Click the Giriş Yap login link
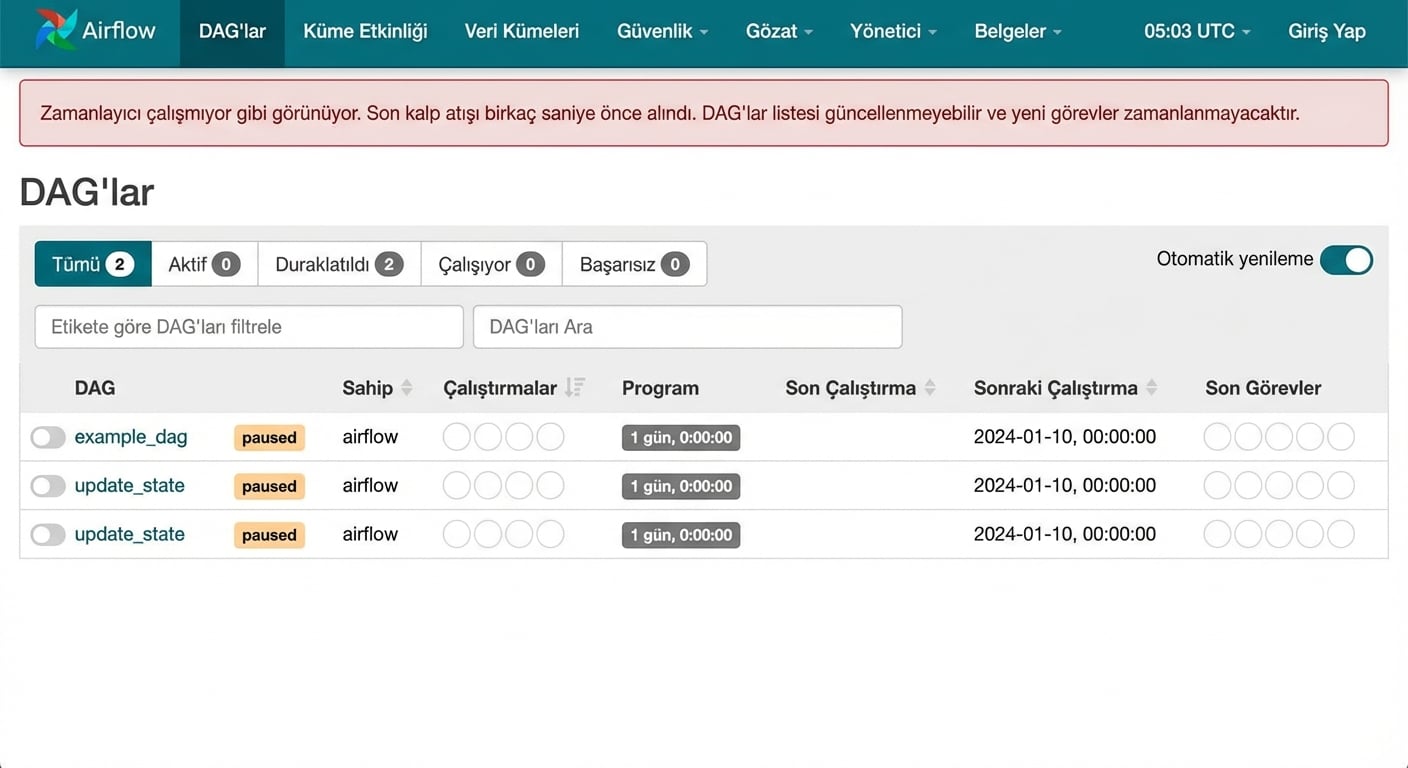The height and width of the screenshot is (768, 1408). tap(1326, 31)
